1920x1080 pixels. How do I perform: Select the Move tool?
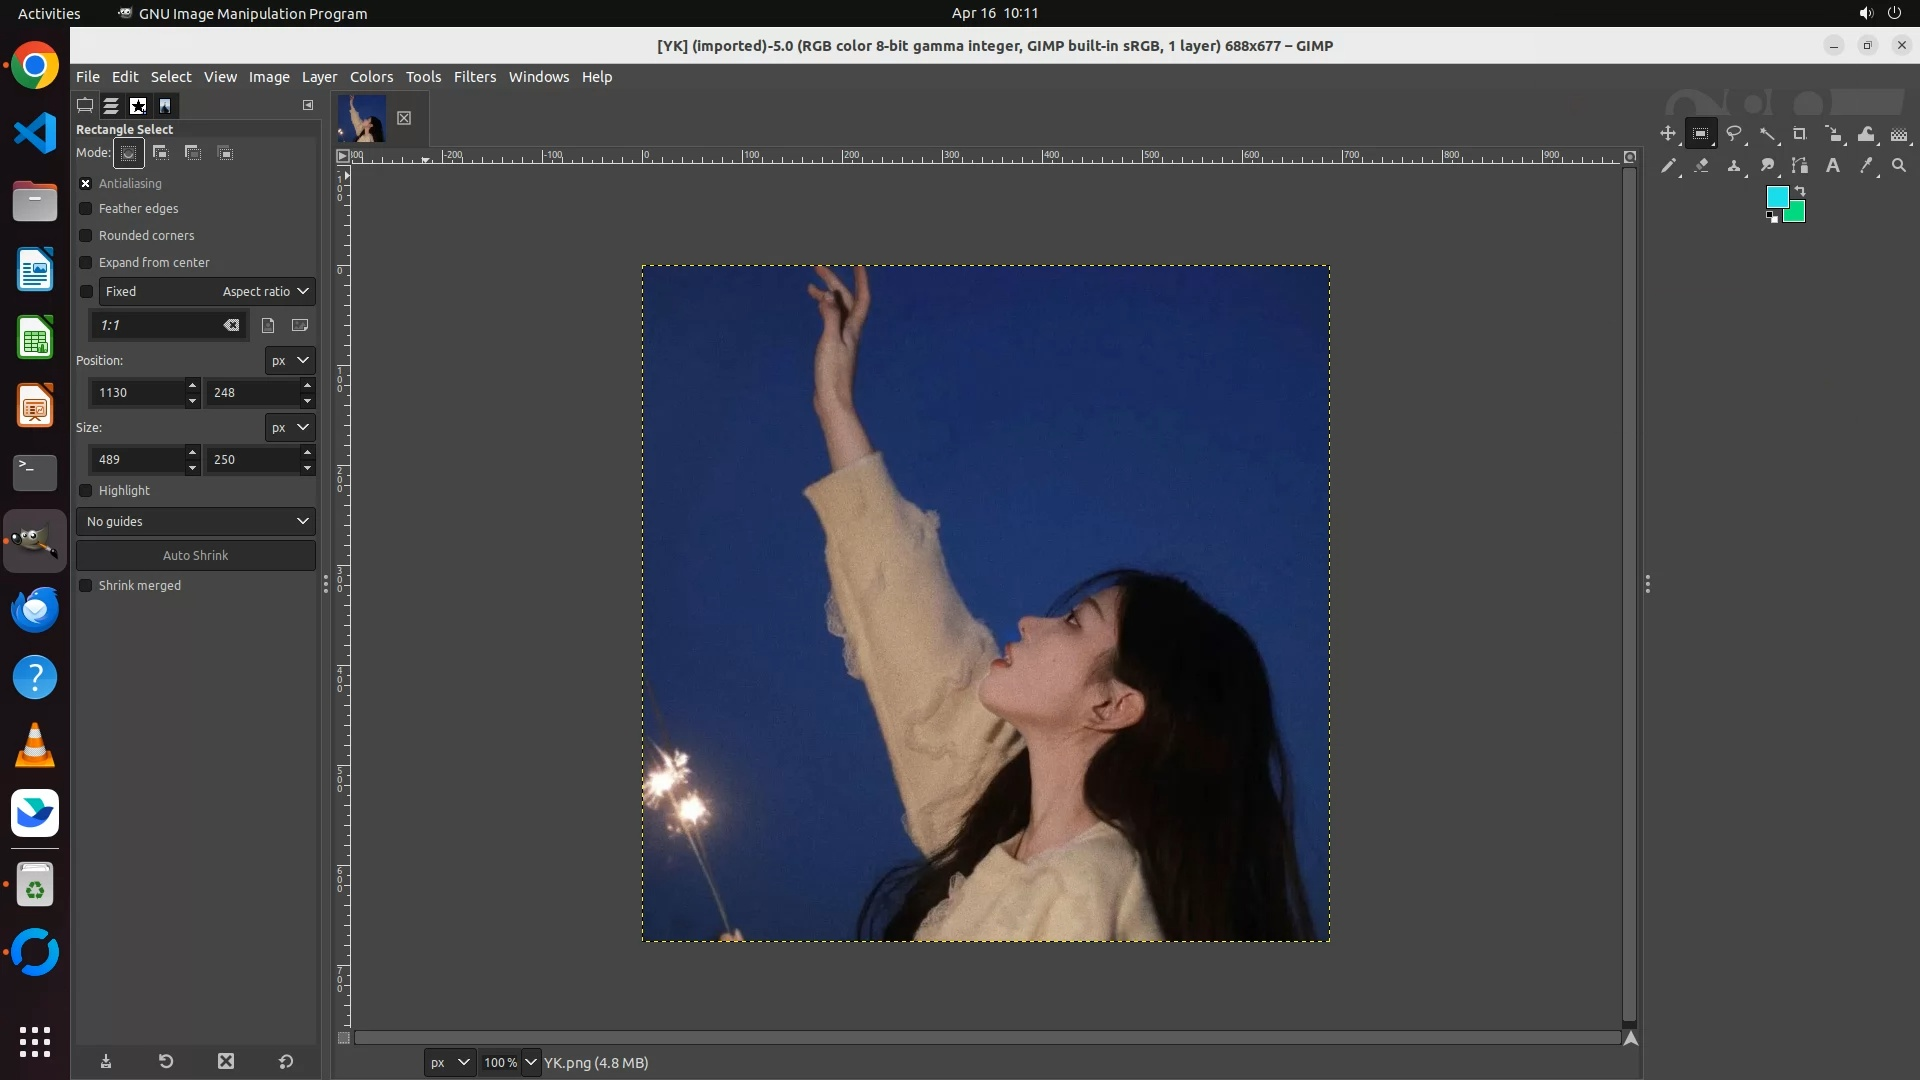1667,134
